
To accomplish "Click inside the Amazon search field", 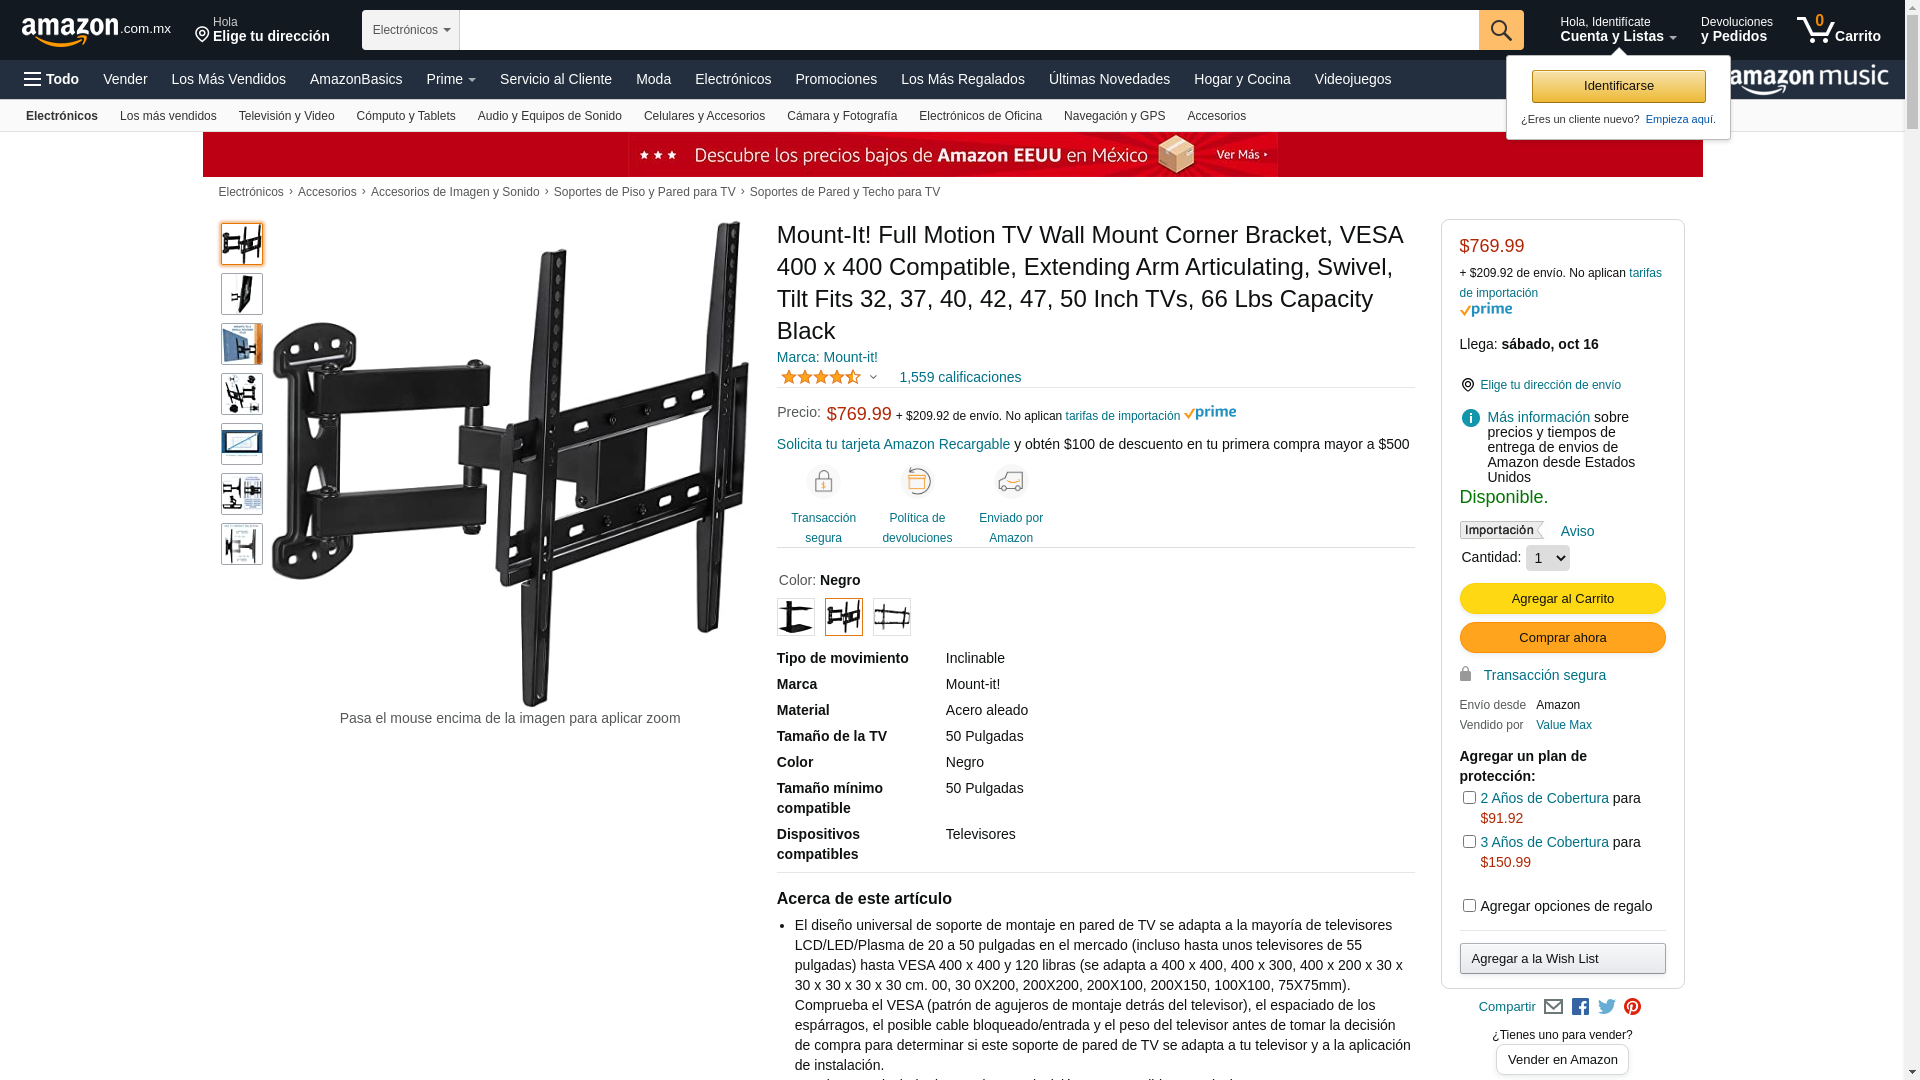I will tap(969, 30).
